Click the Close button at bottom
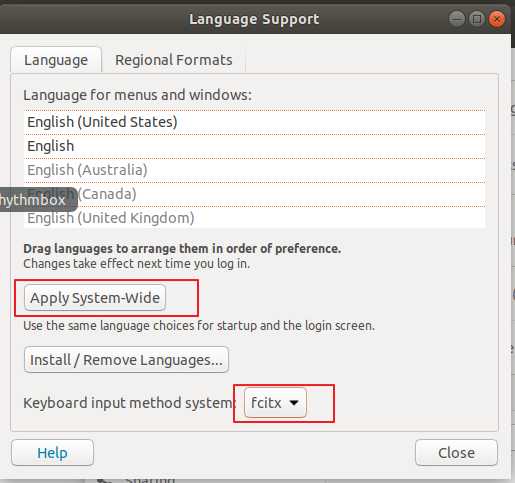 click(456, 453)
